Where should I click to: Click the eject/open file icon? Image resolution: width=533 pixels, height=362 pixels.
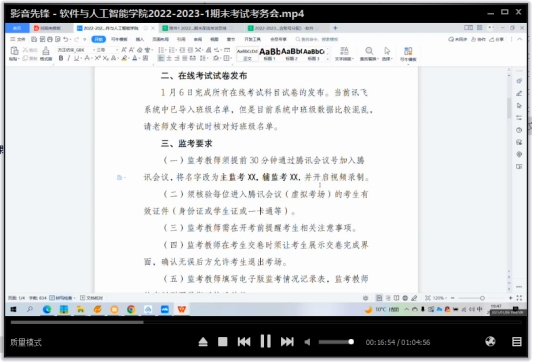click(x=203, y=342)
